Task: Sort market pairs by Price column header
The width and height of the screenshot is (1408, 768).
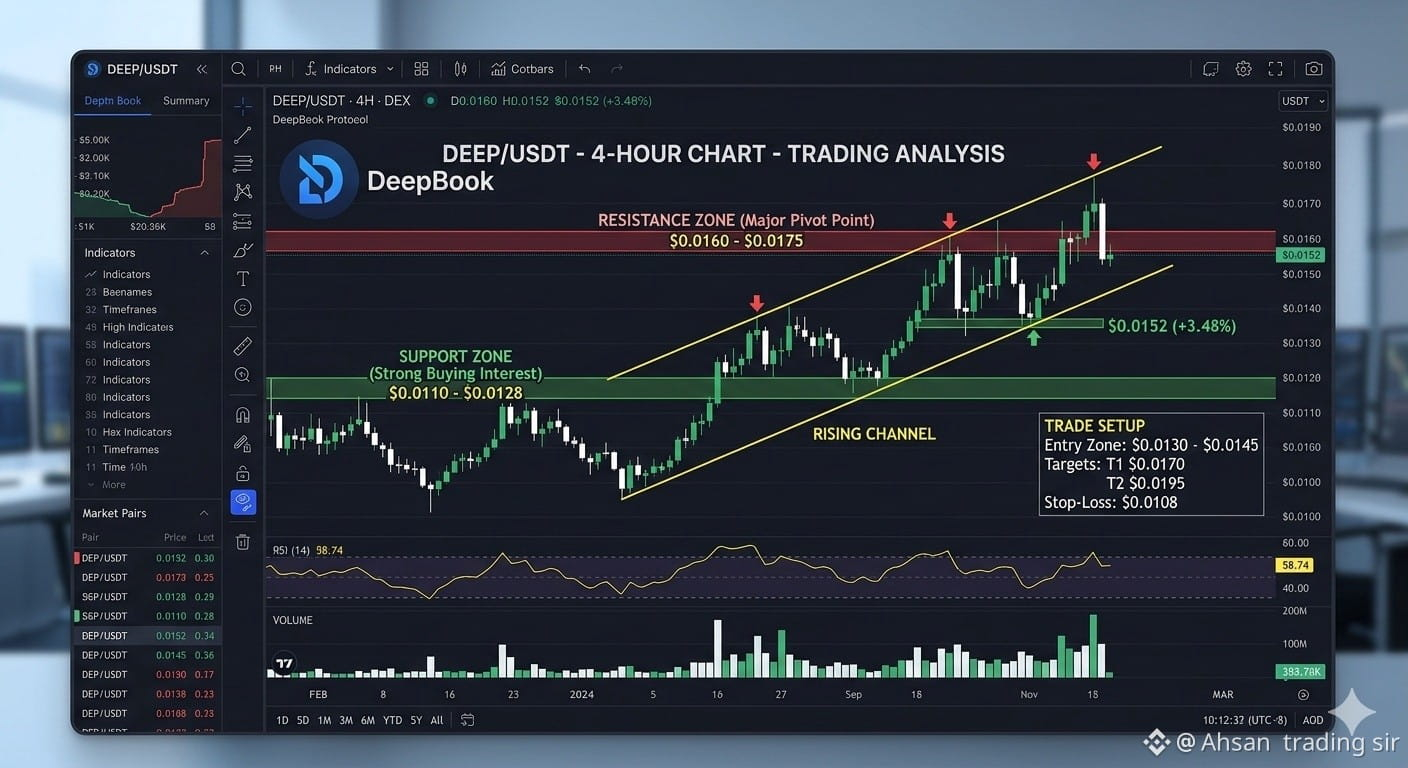Action: click(x=175, y=538)
